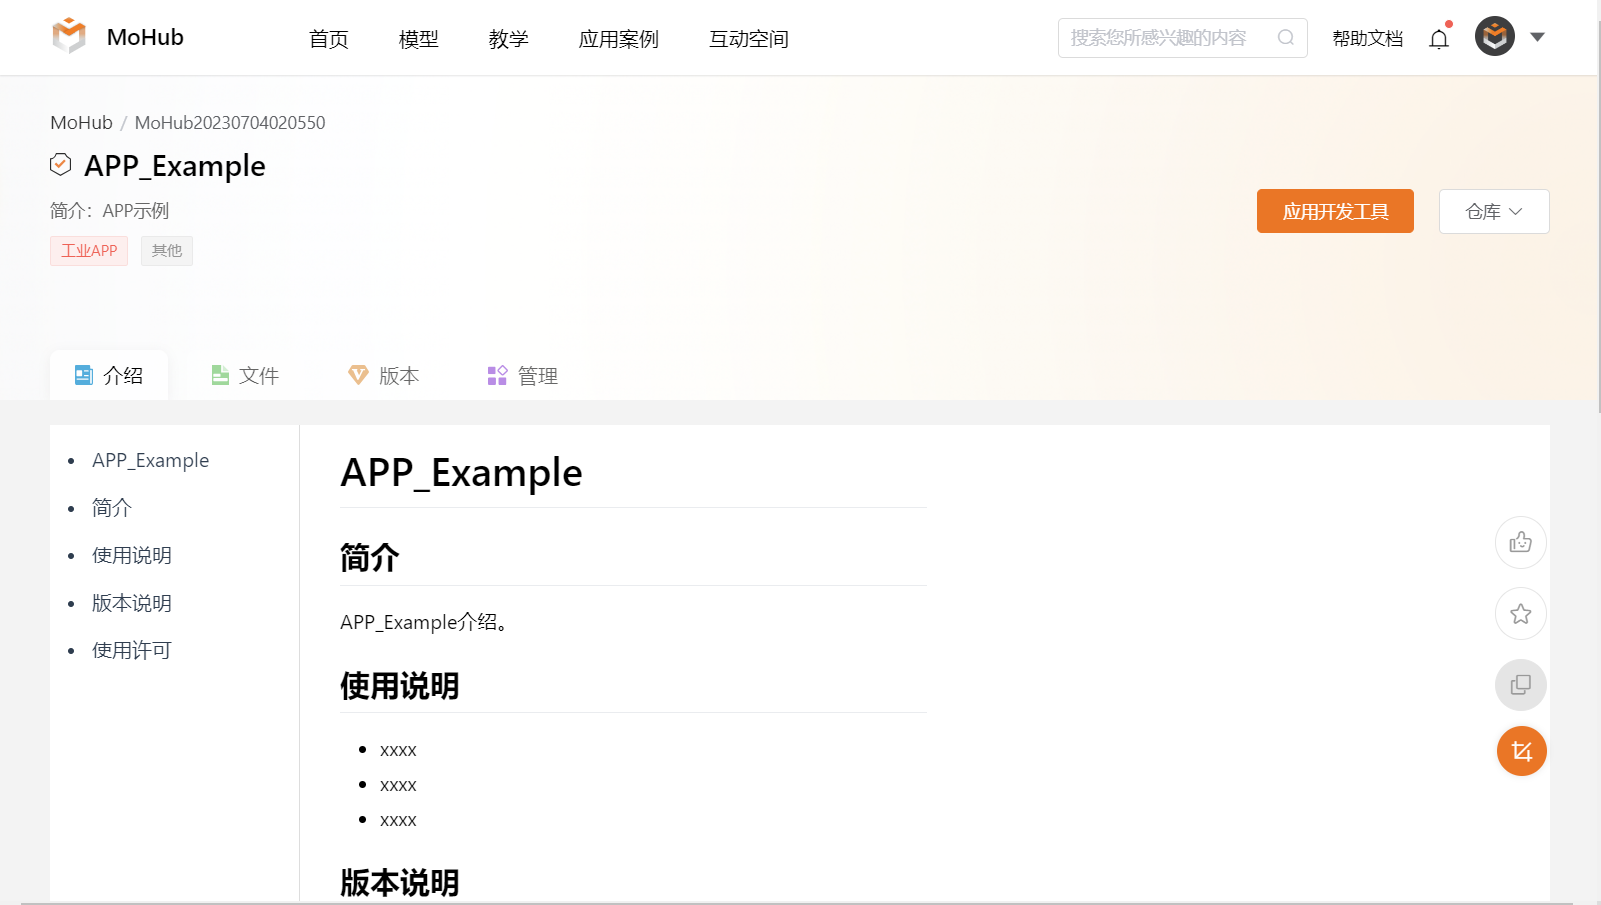Viewport: 1601px width, 905px height.
Task: Click the MoHub breadcrumb link
Action: point(81,122)
